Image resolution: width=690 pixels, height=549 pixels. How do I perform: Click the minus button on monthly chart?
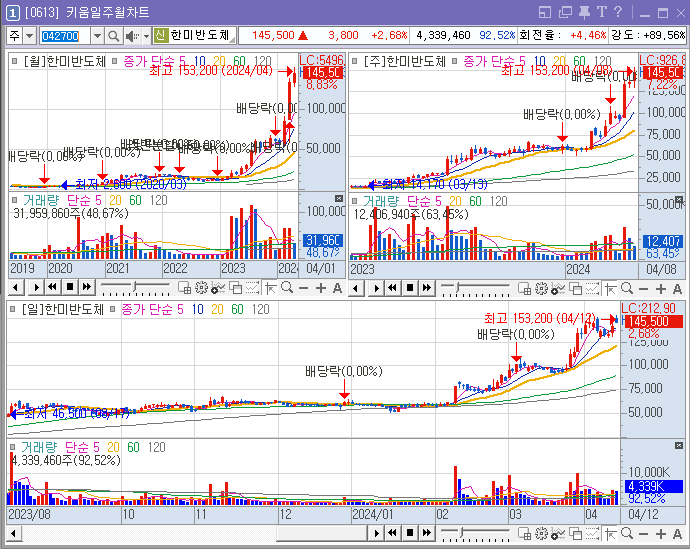(x=304, y=289)
